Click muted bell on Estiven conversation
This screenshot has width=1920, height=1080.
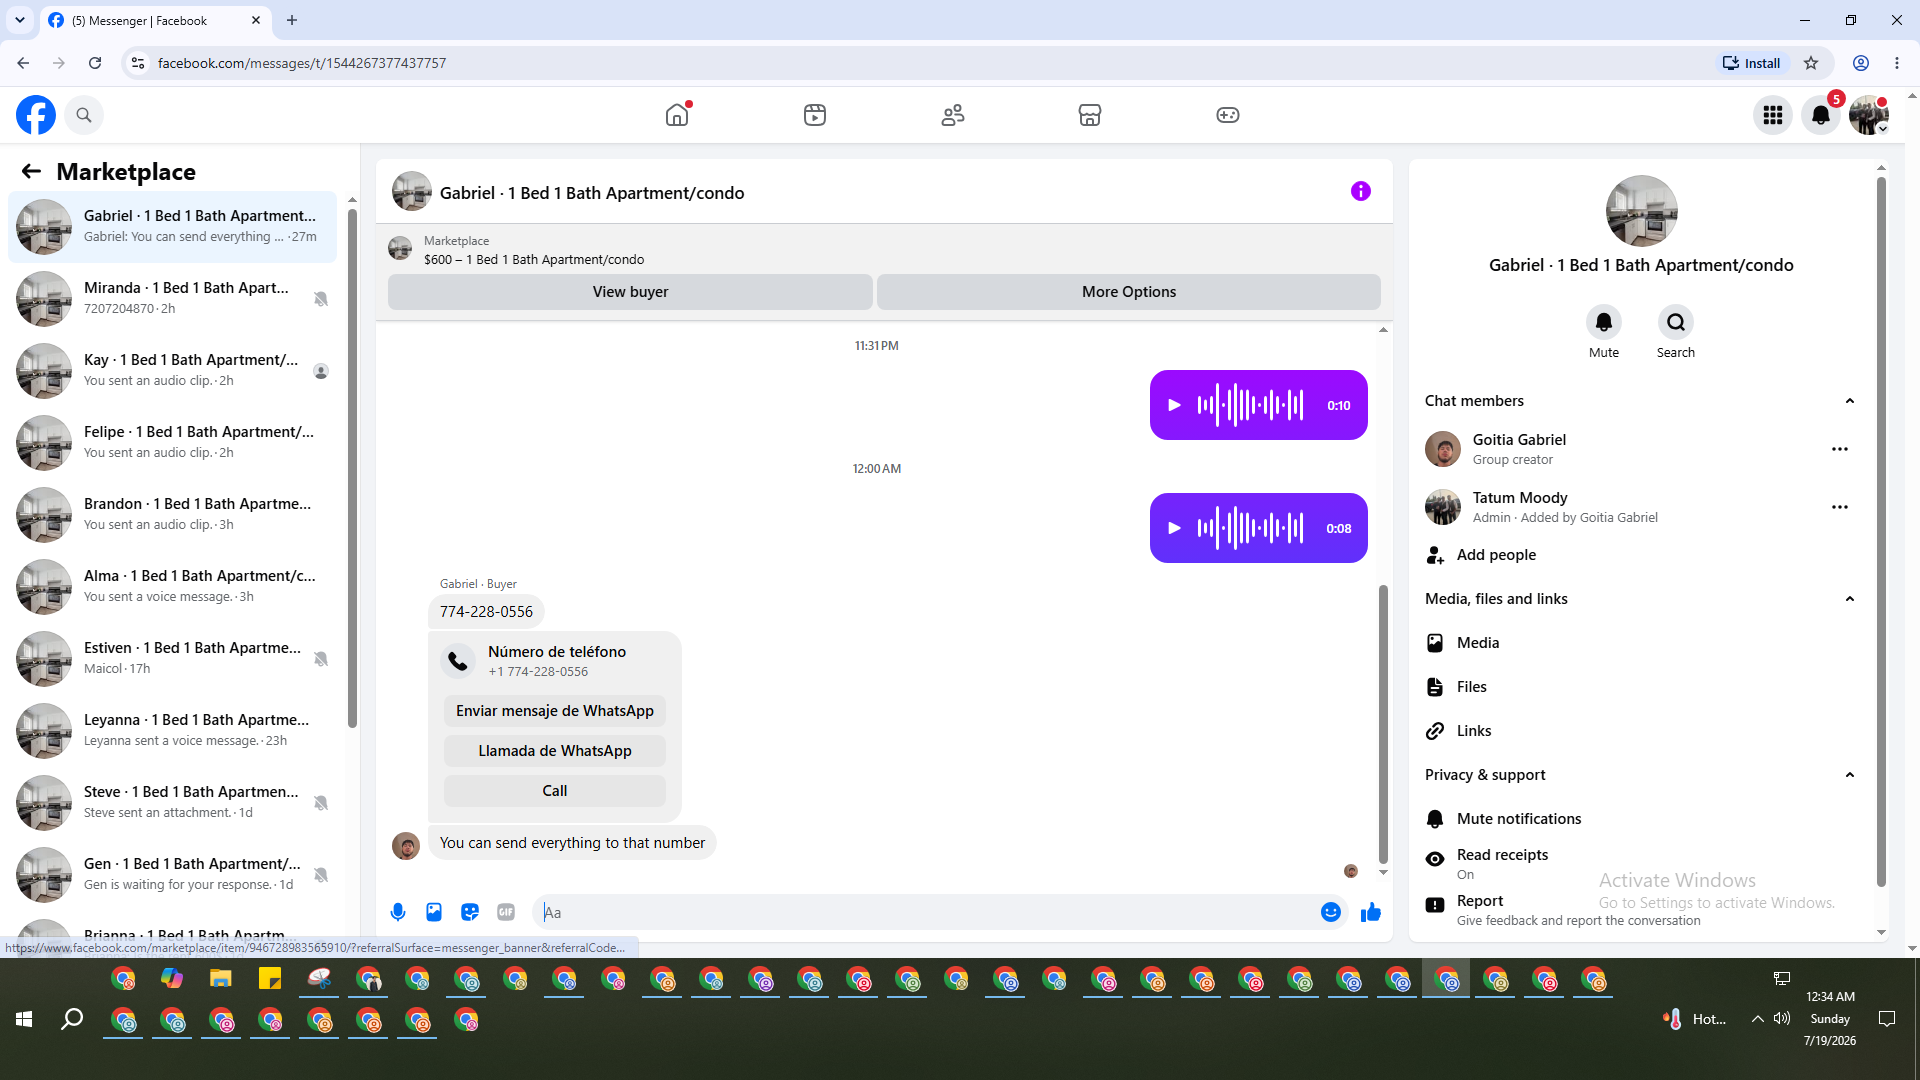(321, 659)
